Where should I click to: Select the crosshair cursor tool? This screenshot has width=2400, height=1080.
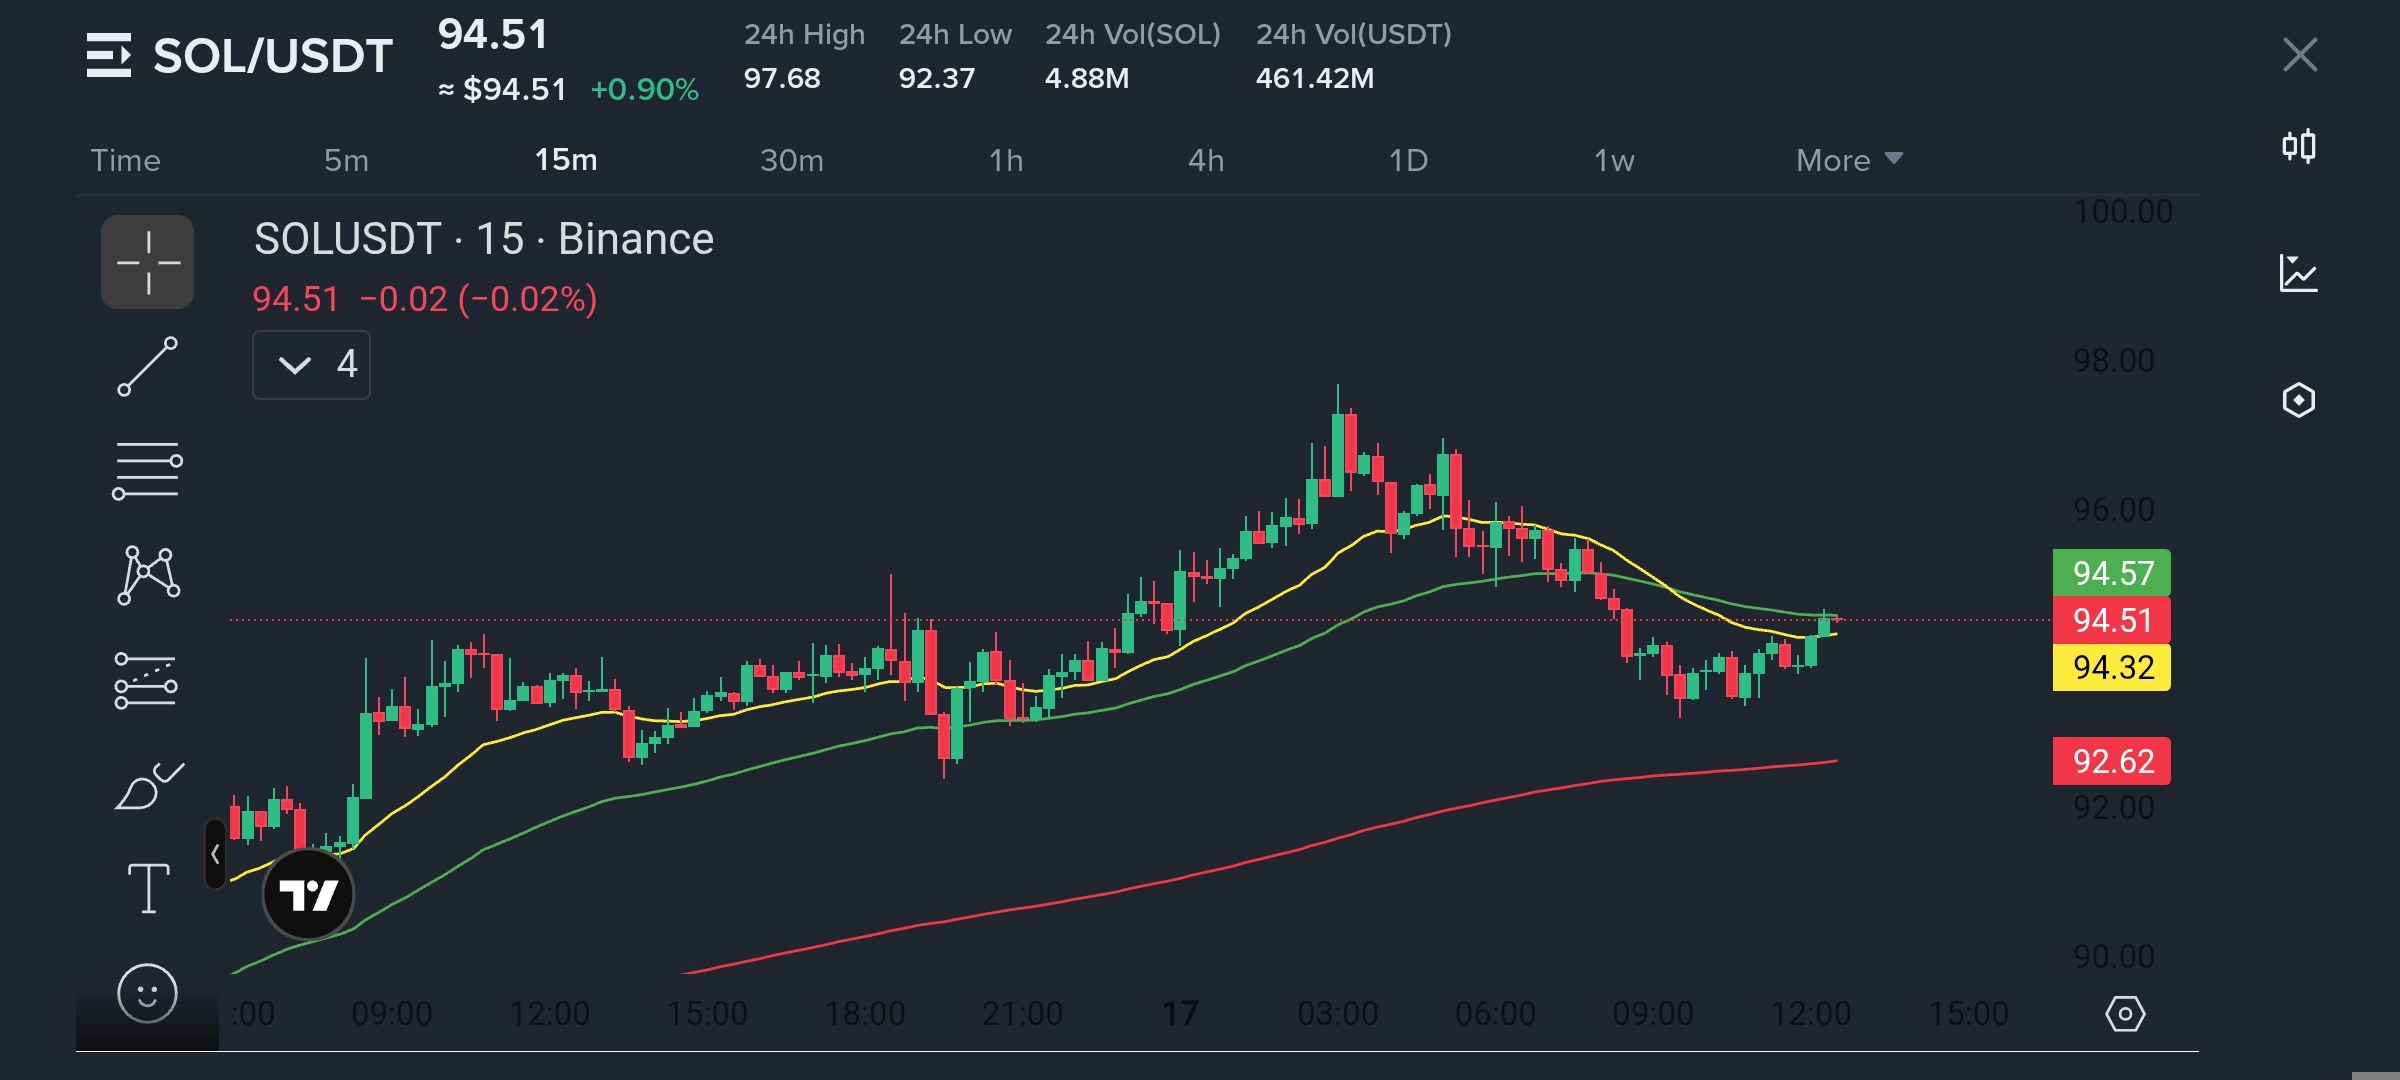point(147,262)
